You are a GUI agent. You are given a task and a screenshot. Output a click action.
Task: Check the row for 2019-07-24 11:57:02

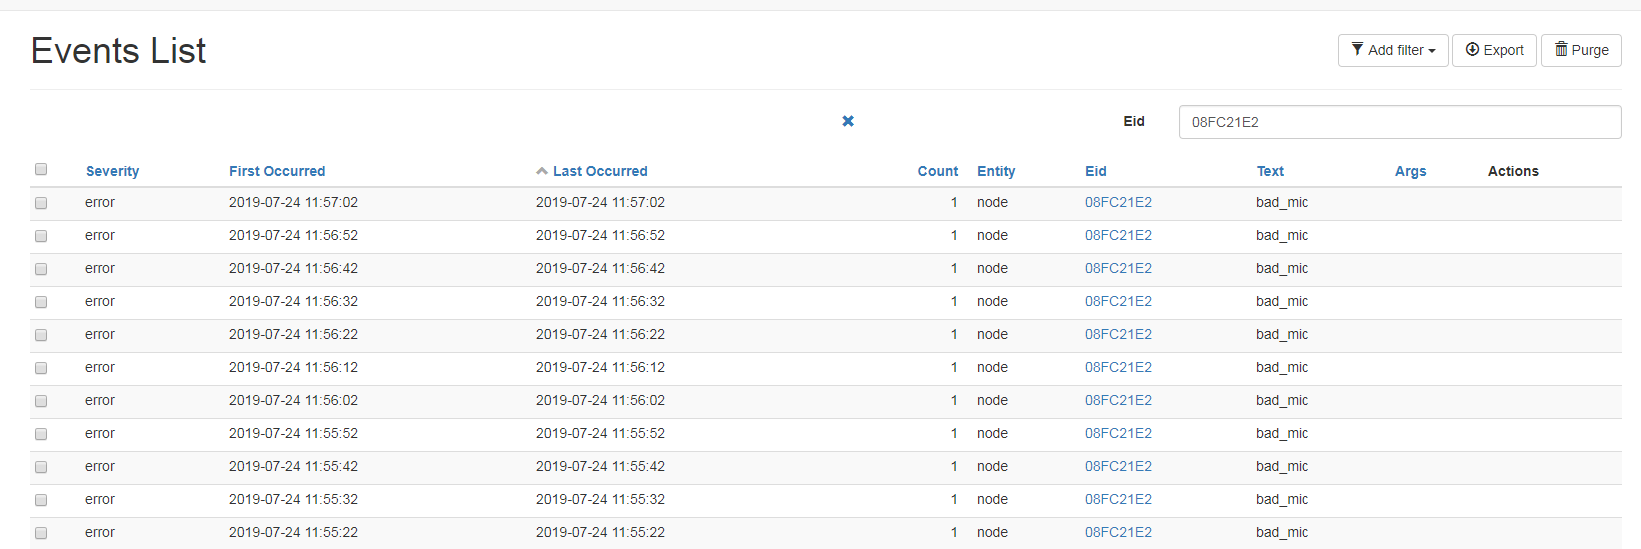pos(41,203)
